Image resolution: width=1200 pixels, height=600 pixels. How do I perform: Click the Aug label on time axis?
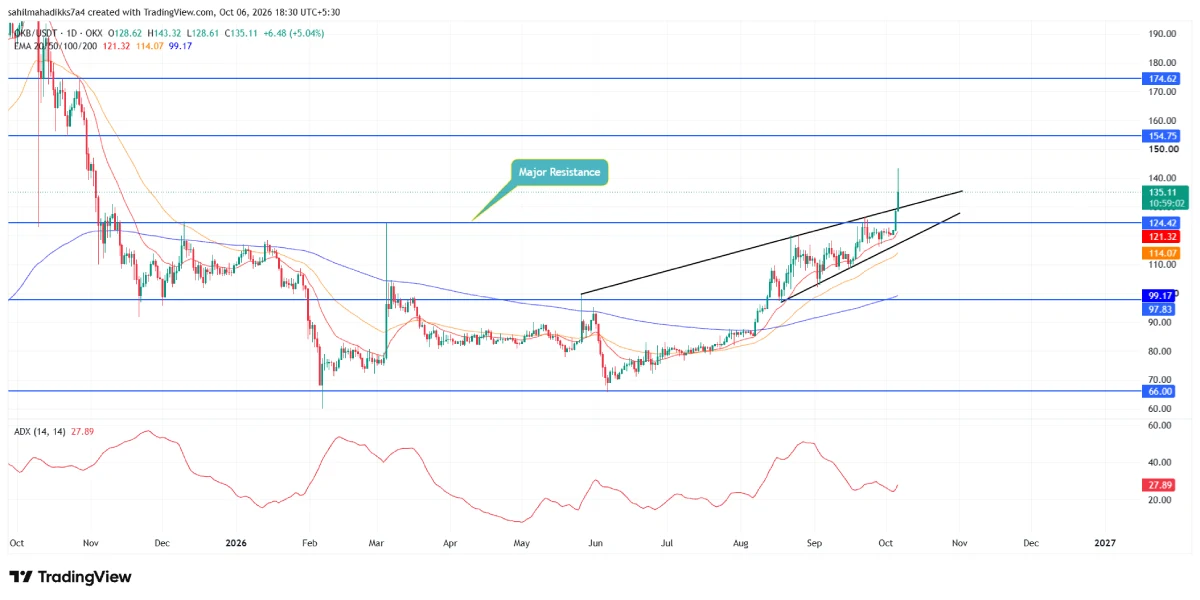(x=741, y=543)
